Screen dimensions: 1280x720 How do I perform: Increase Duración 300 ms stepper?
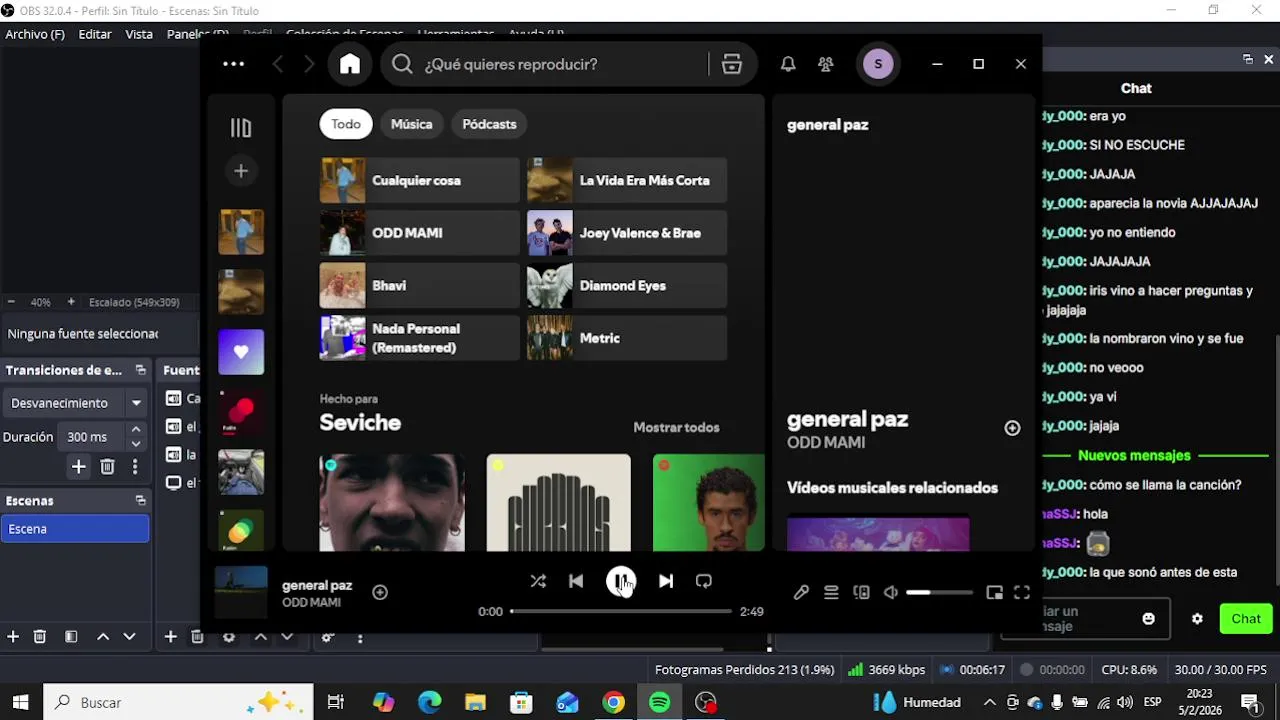tap(136, 430)
